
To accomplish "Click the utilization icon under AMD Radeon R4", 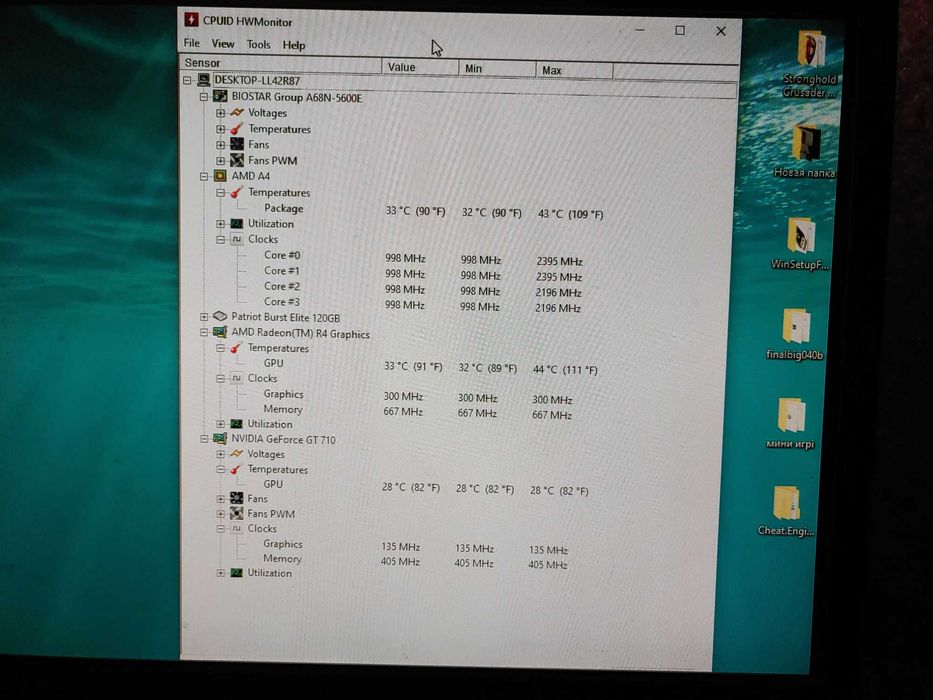I will click(x=236, y=424).
